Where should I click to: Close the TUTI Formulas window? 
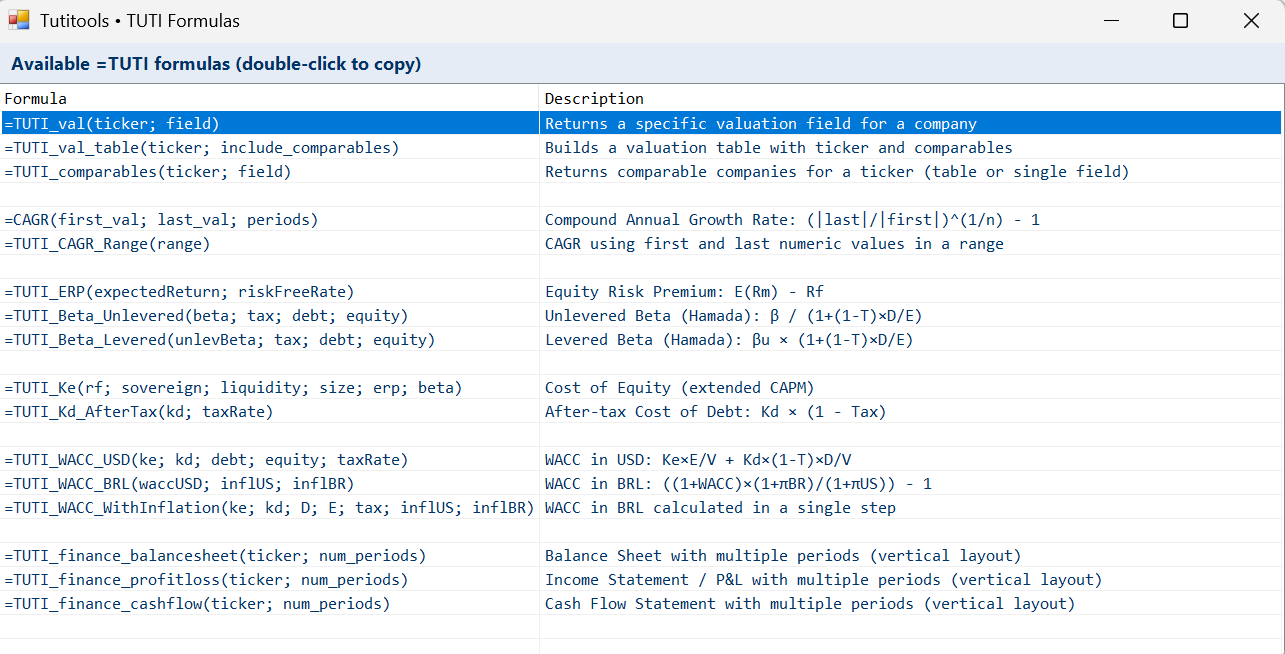tap(1250, 20)
